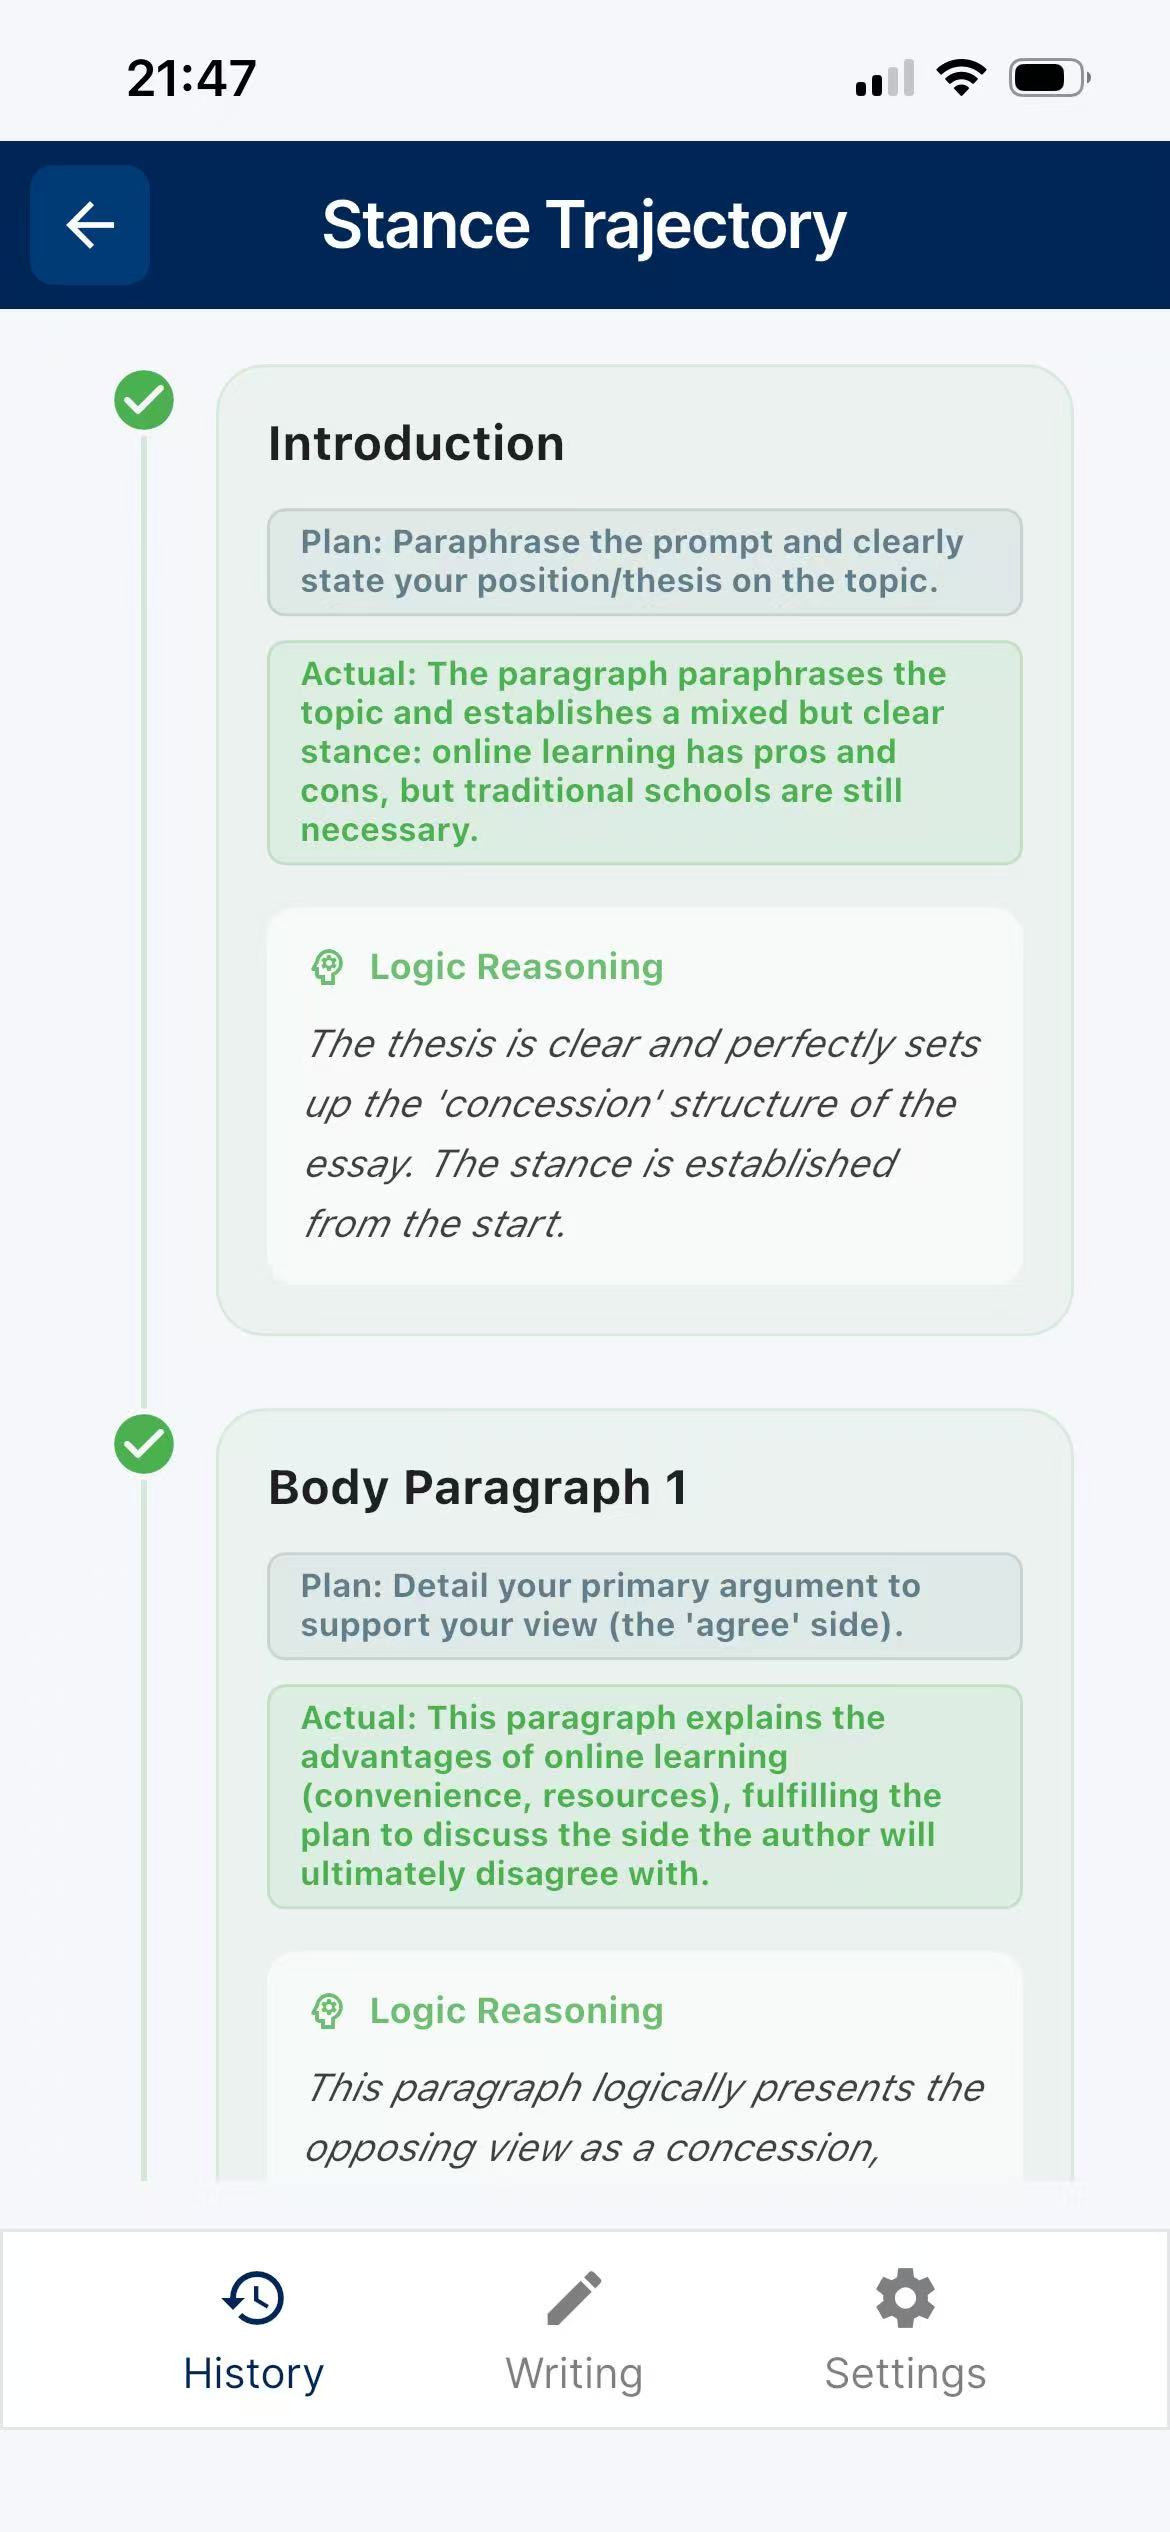Select the Introduction heading
Screen dimensions: 1170x2532
pyautogui.click(x=416, y=444)
